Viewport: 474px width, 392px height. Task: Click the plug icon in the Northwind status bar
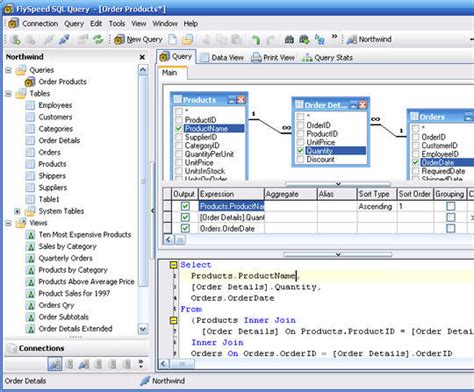(145, 381)
